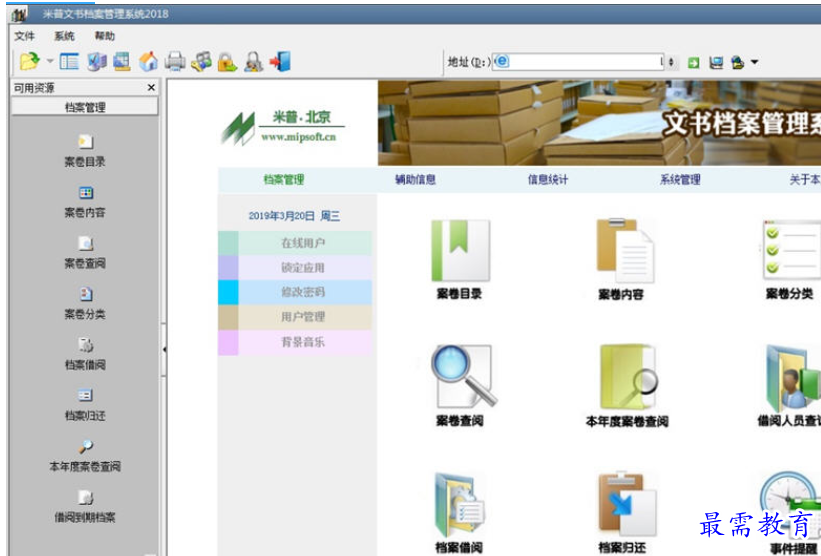Viewport: 821px width, 556px height.
Task: Open the large 本年度案卷查阅 folder icon
Action: pyautogui.click(x=628, y=377)
